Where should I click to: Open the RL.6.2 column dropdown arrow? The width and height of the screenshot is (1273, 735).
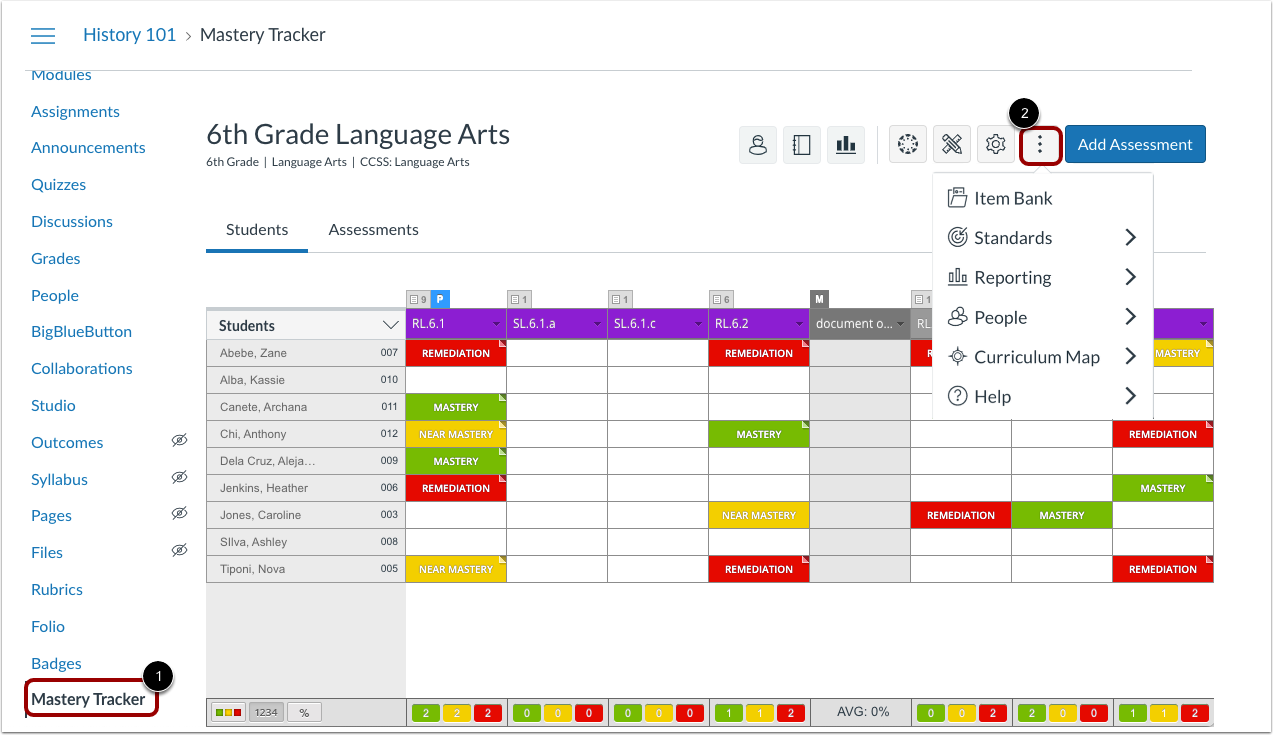799,324
